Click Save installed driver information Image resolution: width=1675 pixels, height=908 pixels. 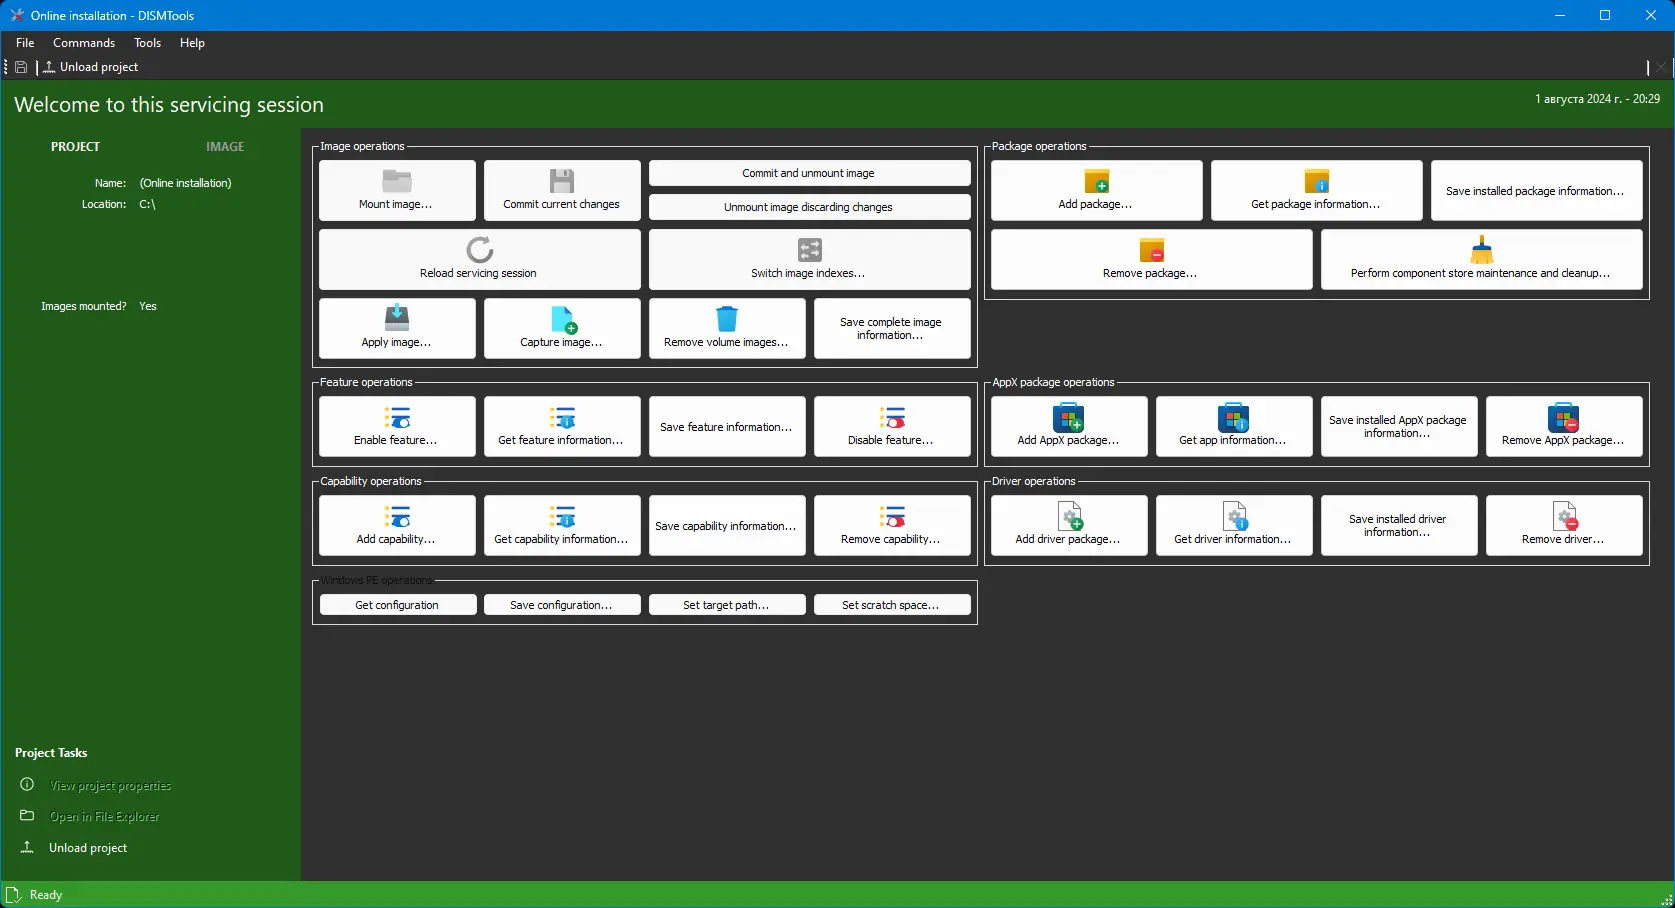[1399, 525]
